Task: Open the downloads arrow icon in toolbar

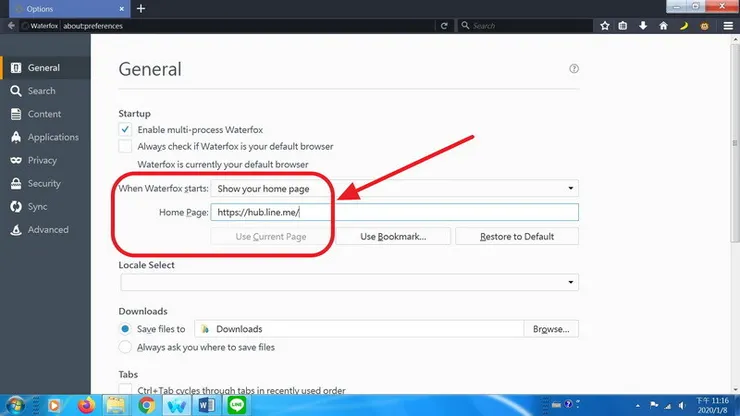Action: (643, 25)
